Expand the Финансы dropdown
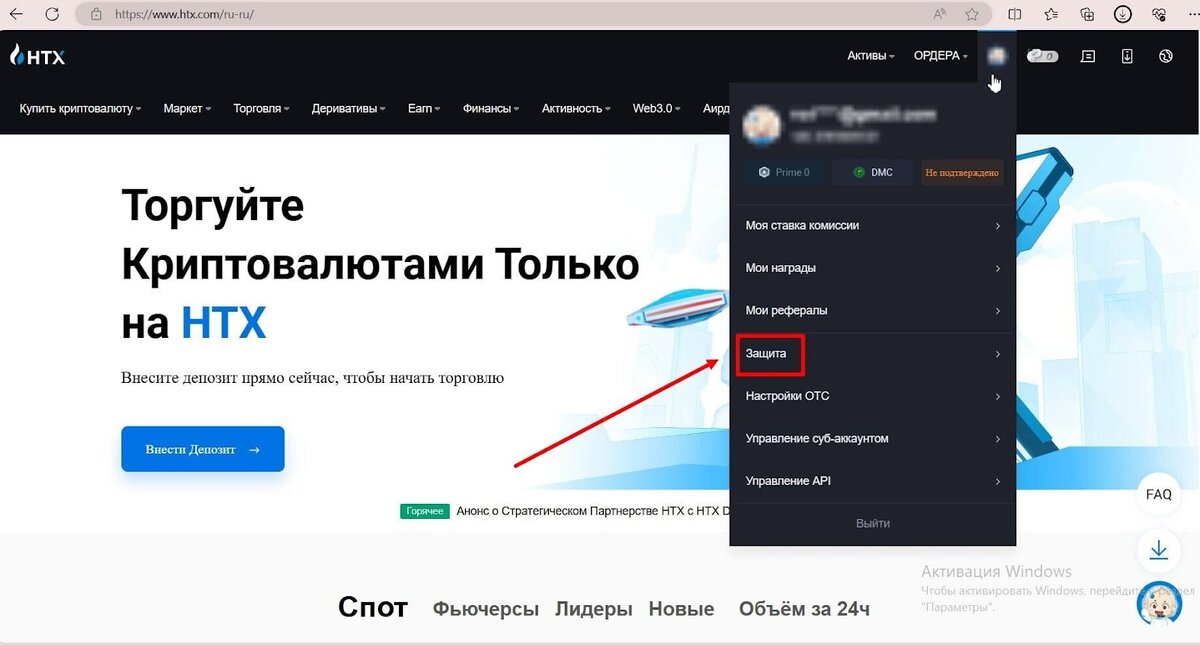Viewport: 1200px width, 645px height. pyautogui.click(x=491, y=108)
